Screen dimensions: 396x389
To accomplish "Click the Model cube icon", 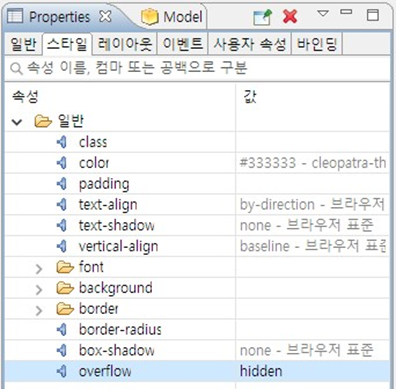I will [x=149, y=17].
